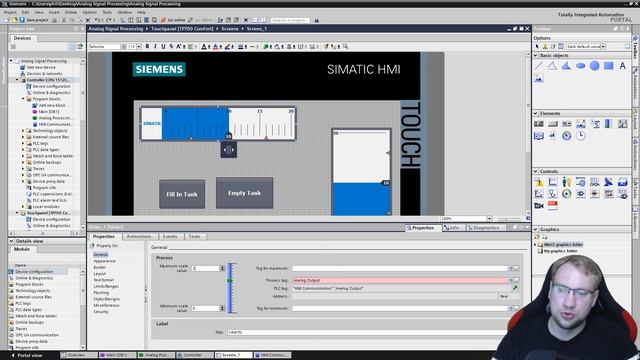Select the Polygon basic object tool
This screenshot has width=640, height=360.
(566, 66)
